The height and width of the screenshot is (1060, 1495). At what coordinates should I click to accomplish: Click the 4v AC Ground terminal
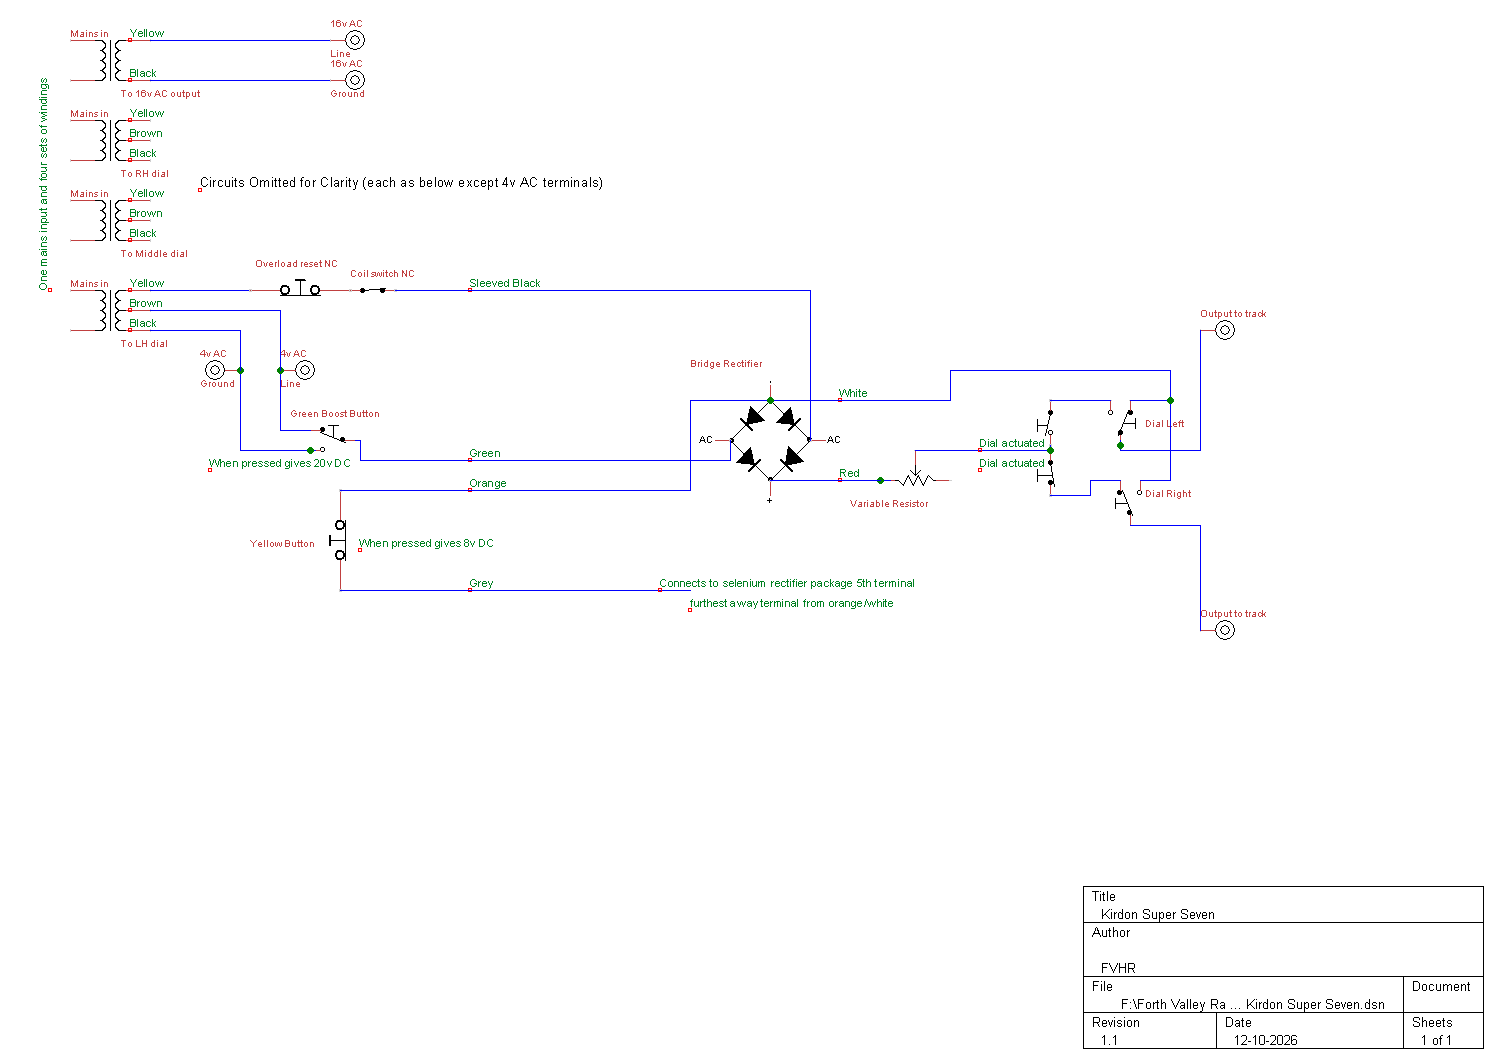215,370
